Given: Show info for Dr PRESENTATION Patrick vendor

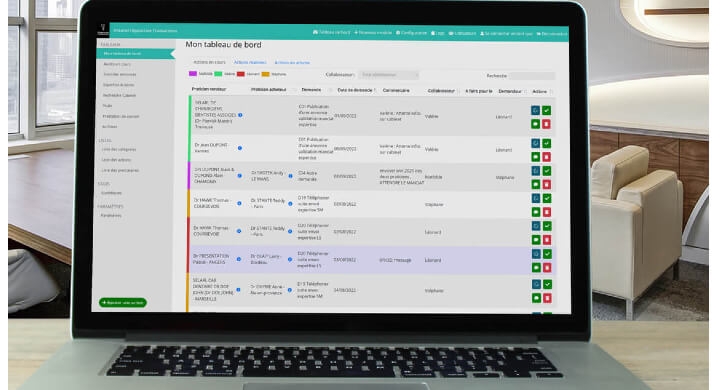Looking at the screenshot, I should (x=239, y=259).
